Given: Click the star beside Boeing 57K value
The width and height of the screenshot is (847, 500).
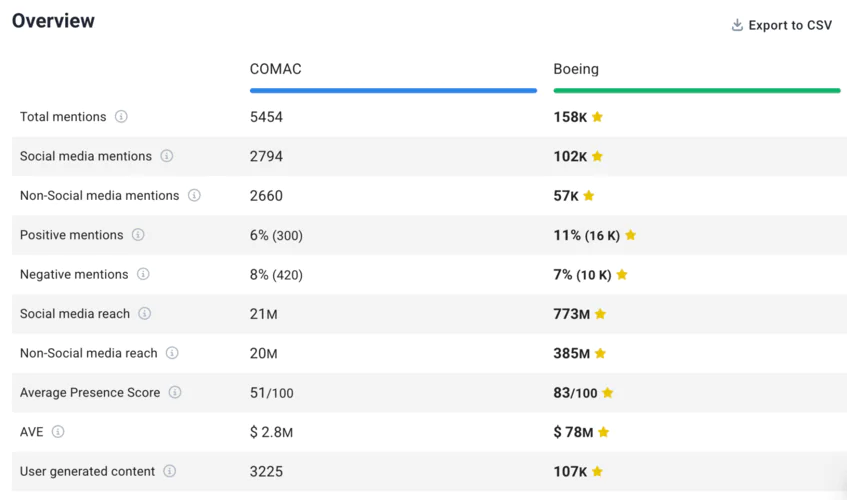Looking at the screenshot, I should pyautogui.click(x=589, y=195).
